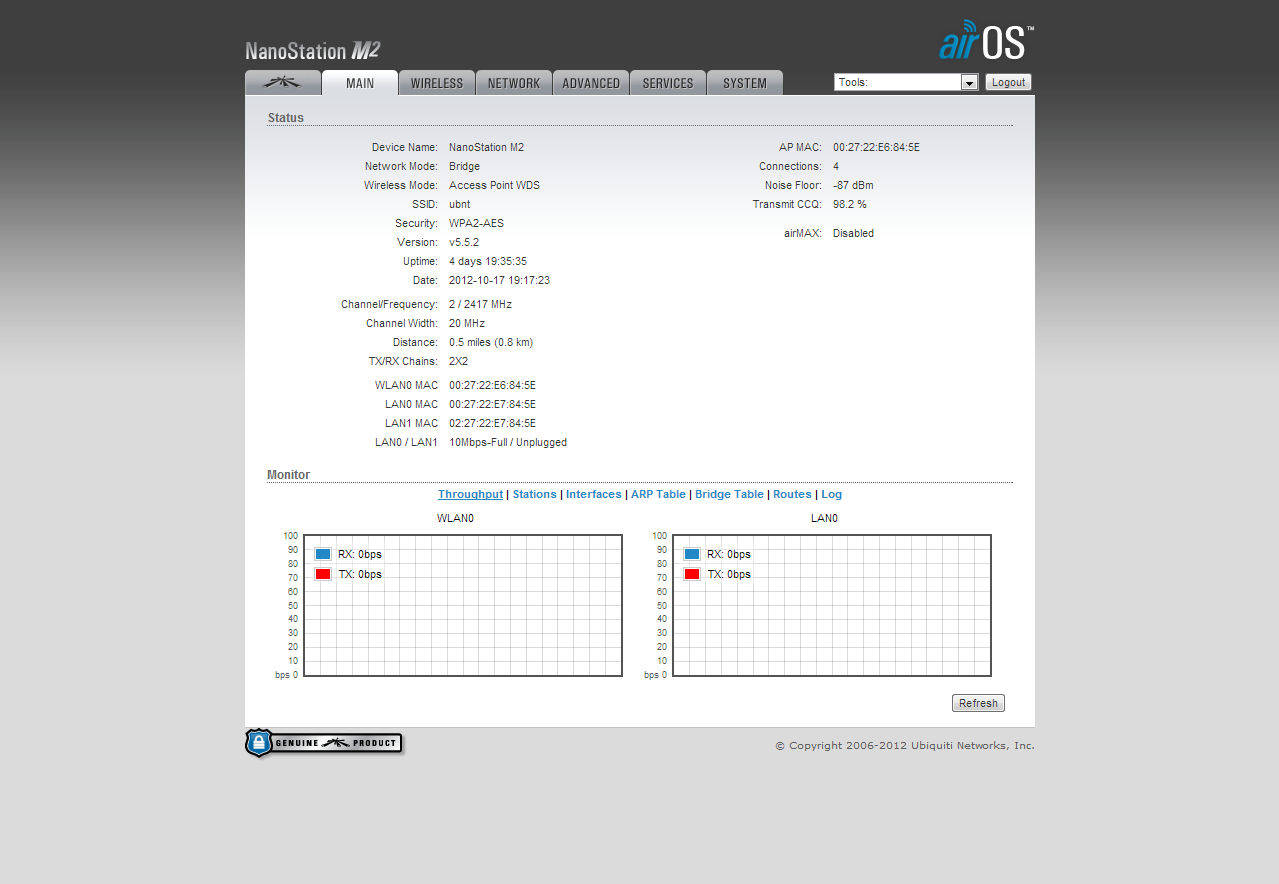Screen dimensions: 1279x884
Task: Click the Wireless Mode value Access Point WDS
Action: 494,185
